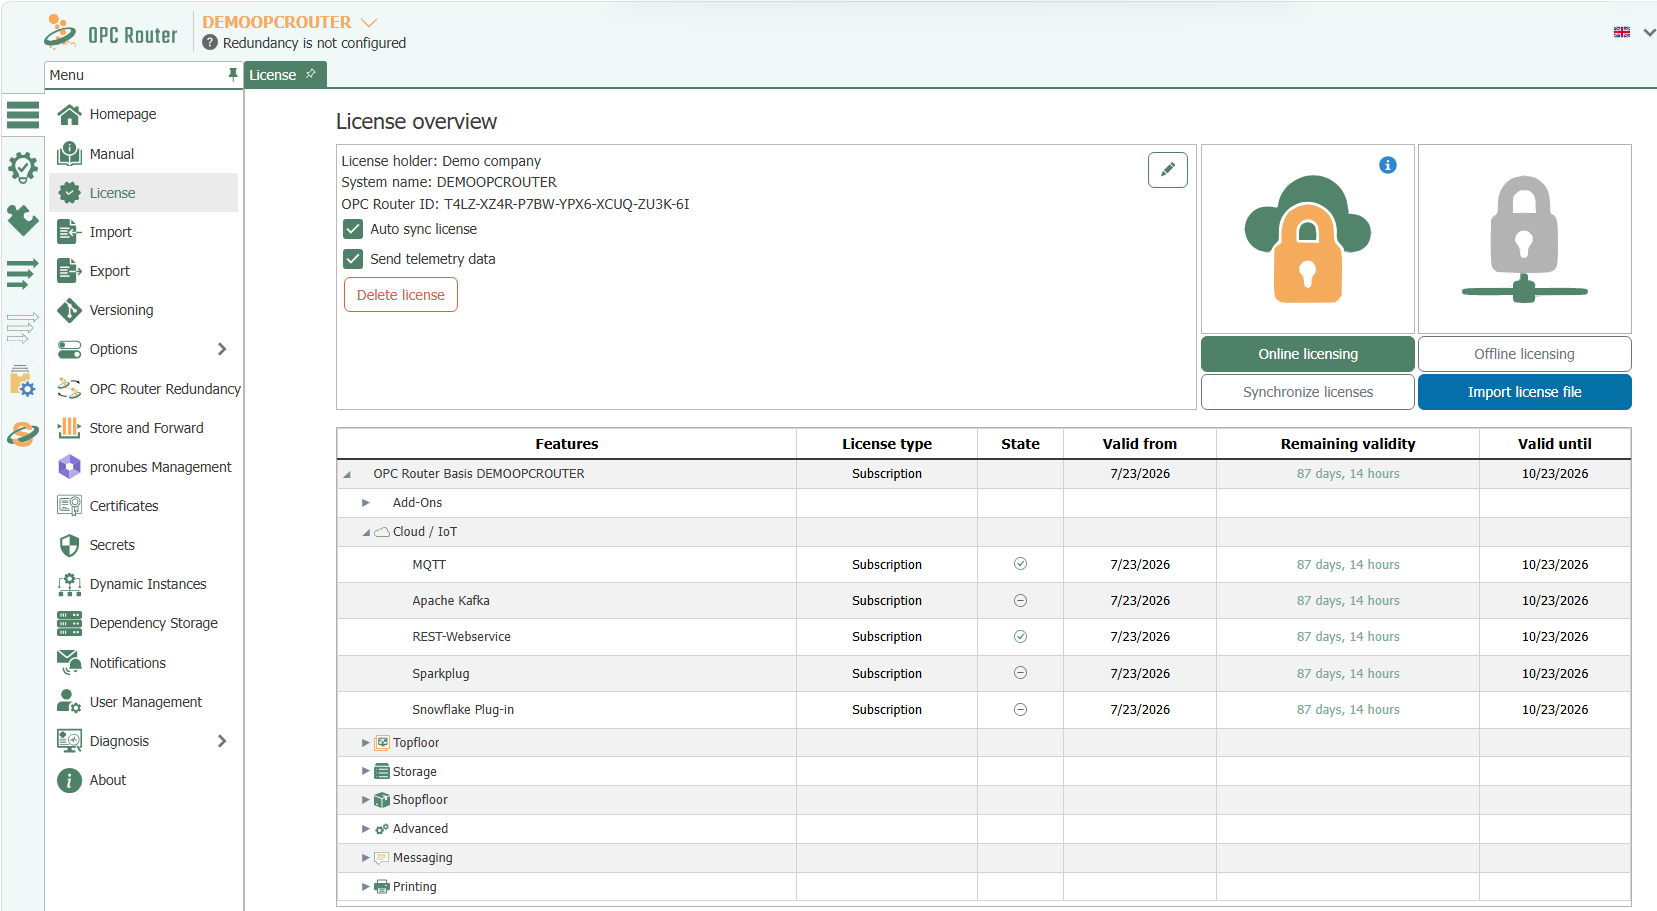This screenshot has height=911, width=1657.
Task: Toggle the Auto sync license checkbox
Action: click(x=353, y=229)
